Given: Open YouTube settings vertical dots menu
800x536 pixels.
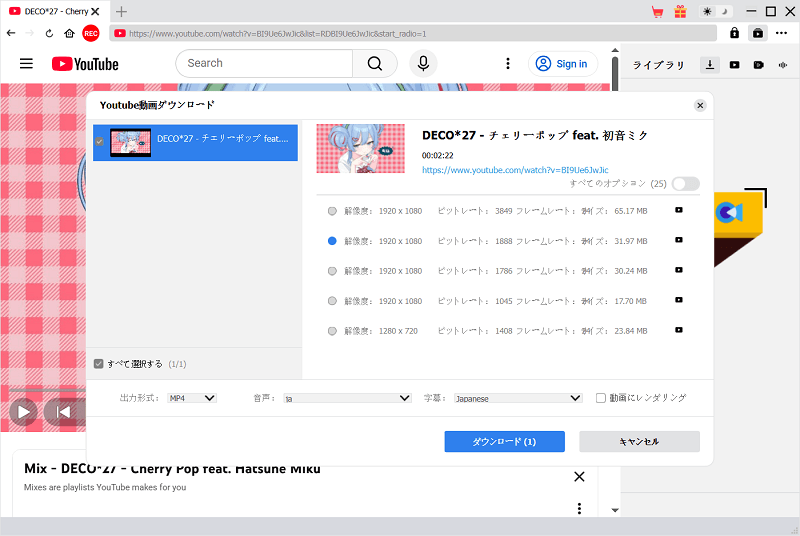Looking at the screenshot, I should (x=507, y=63).
